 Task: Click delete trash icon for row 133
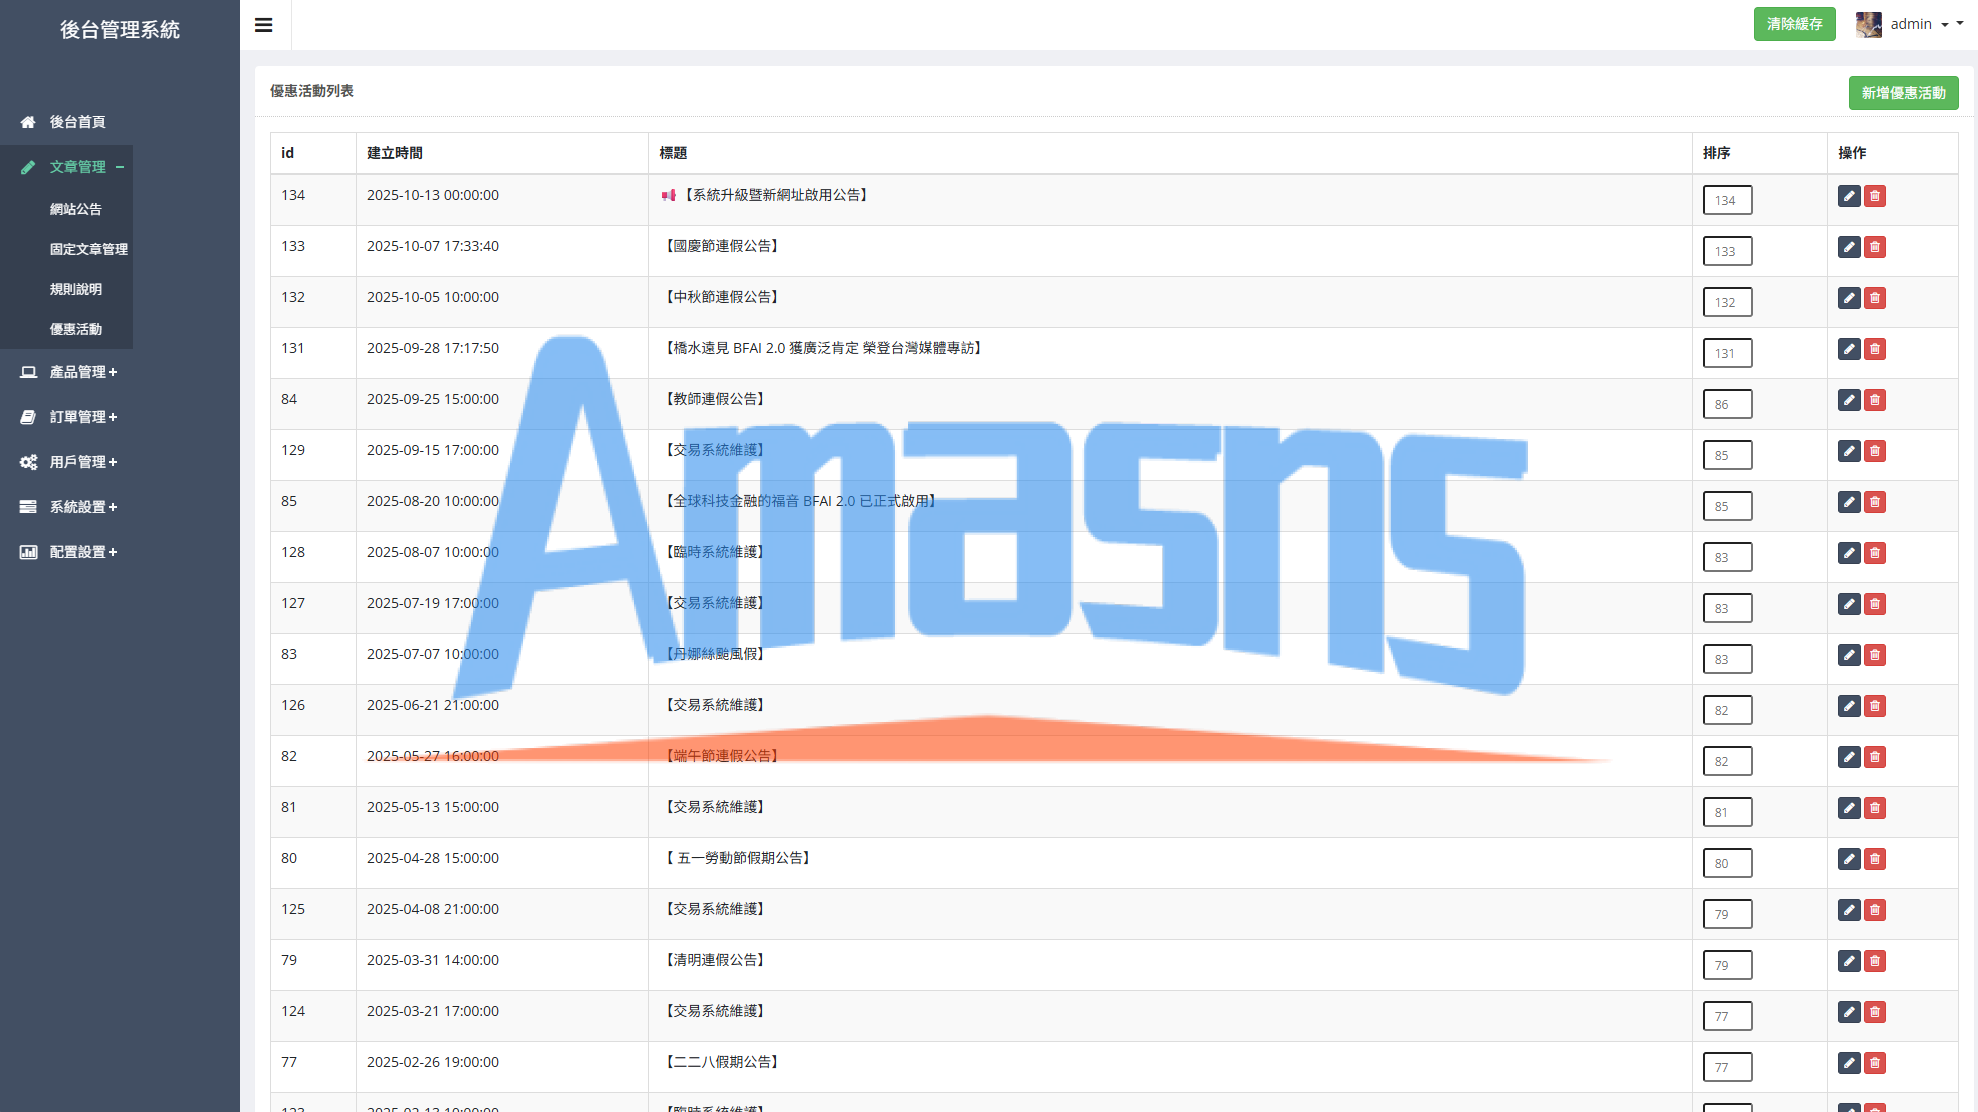click(1875, 247)
